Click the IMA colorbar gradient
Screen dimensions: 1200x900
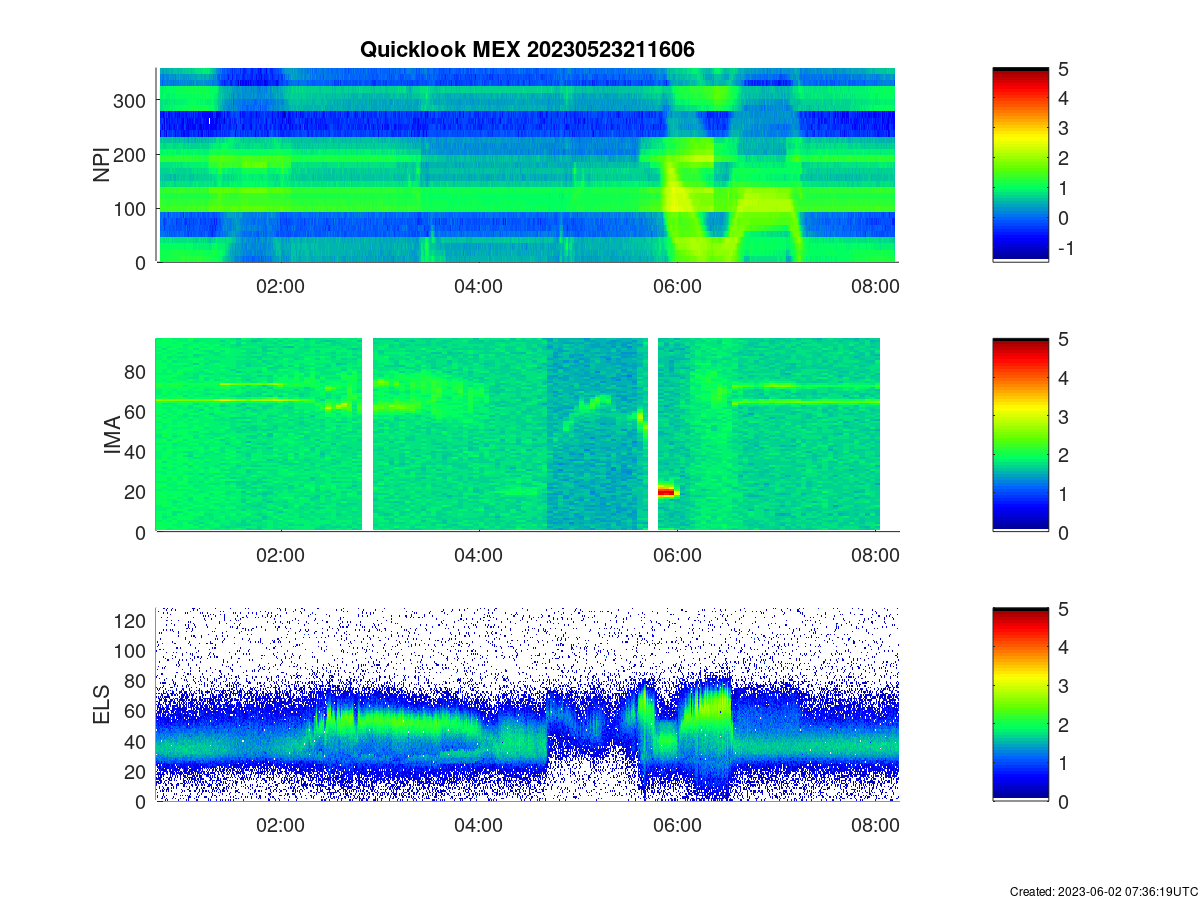(x=1020, y=435)
